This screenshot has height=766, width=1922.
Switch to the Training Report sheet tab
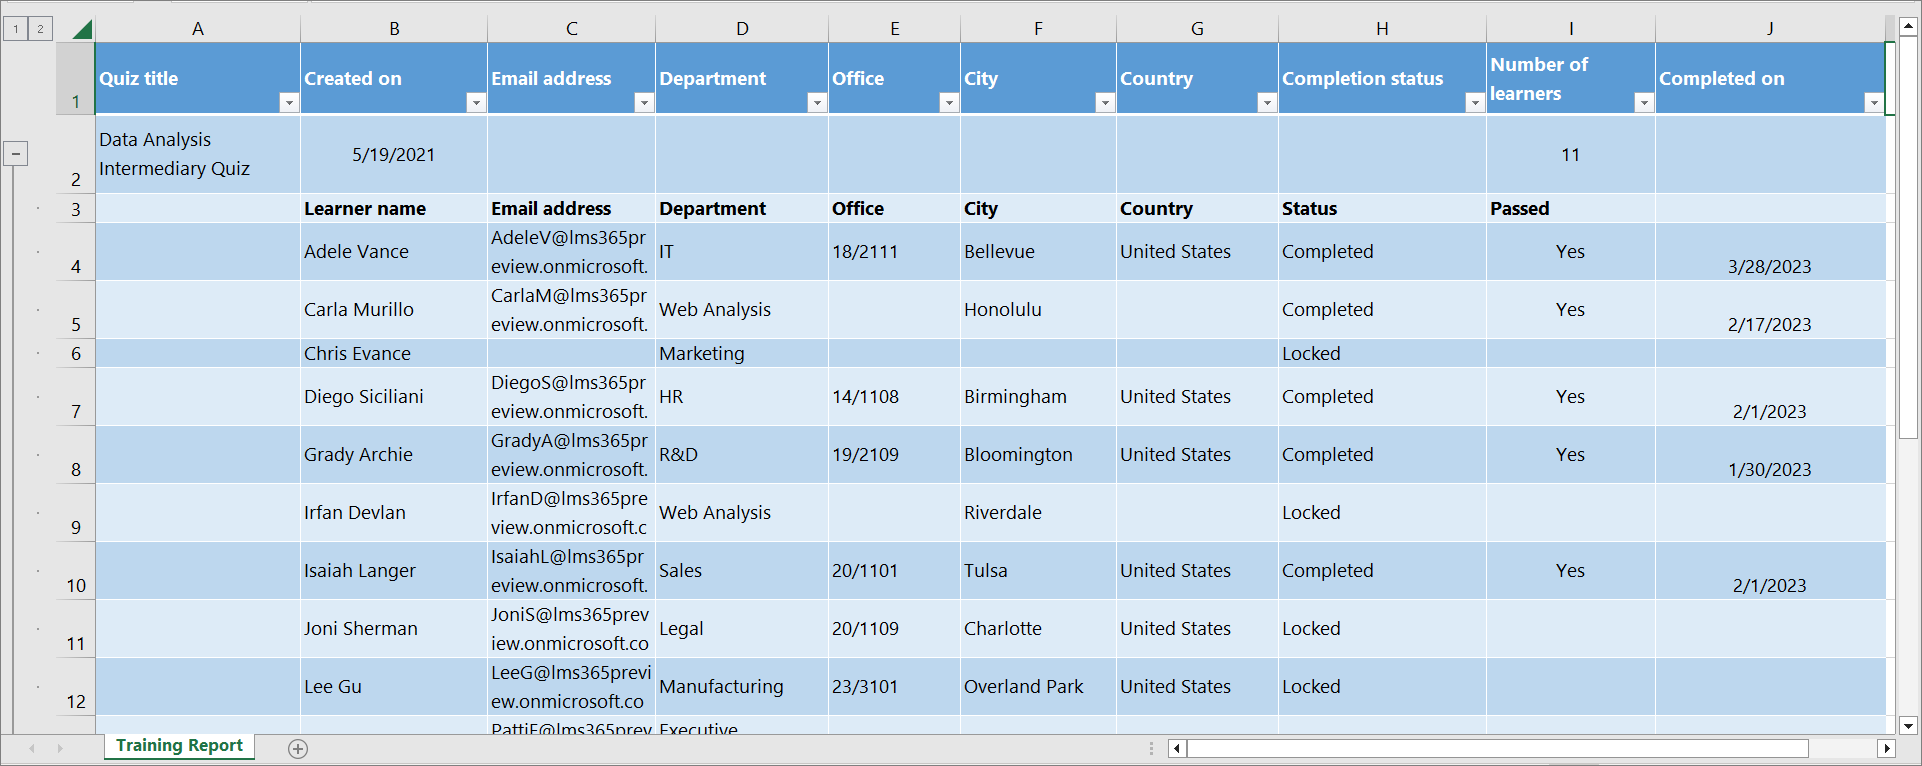click(x=179, y=746)
